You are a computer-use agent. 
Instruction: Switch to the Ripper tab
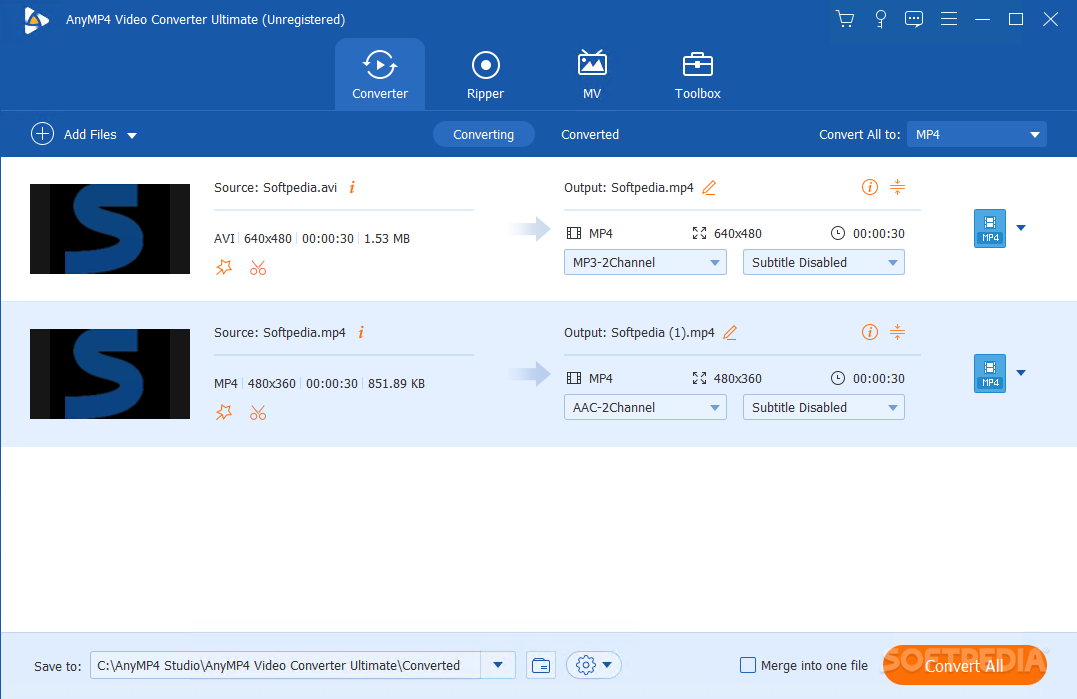pyautogui.click(x=485, y=75)
